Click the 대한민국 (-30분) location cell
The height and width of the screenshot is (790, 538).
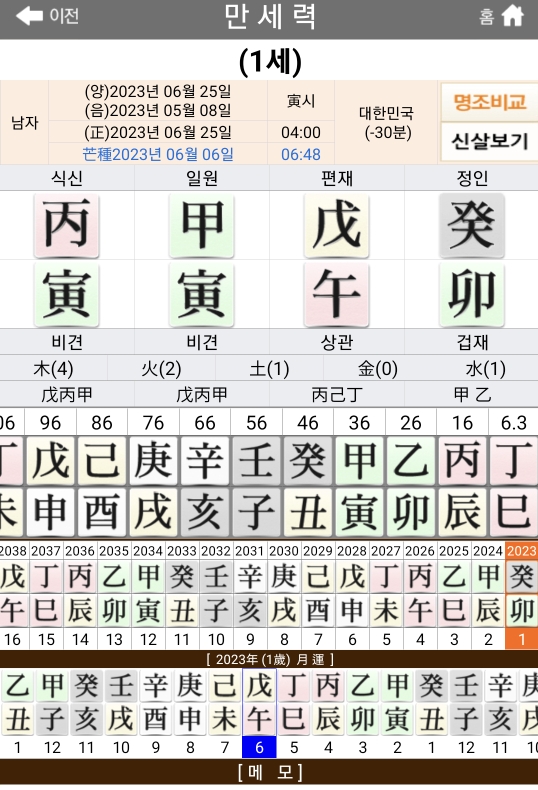tap(386, 122)
